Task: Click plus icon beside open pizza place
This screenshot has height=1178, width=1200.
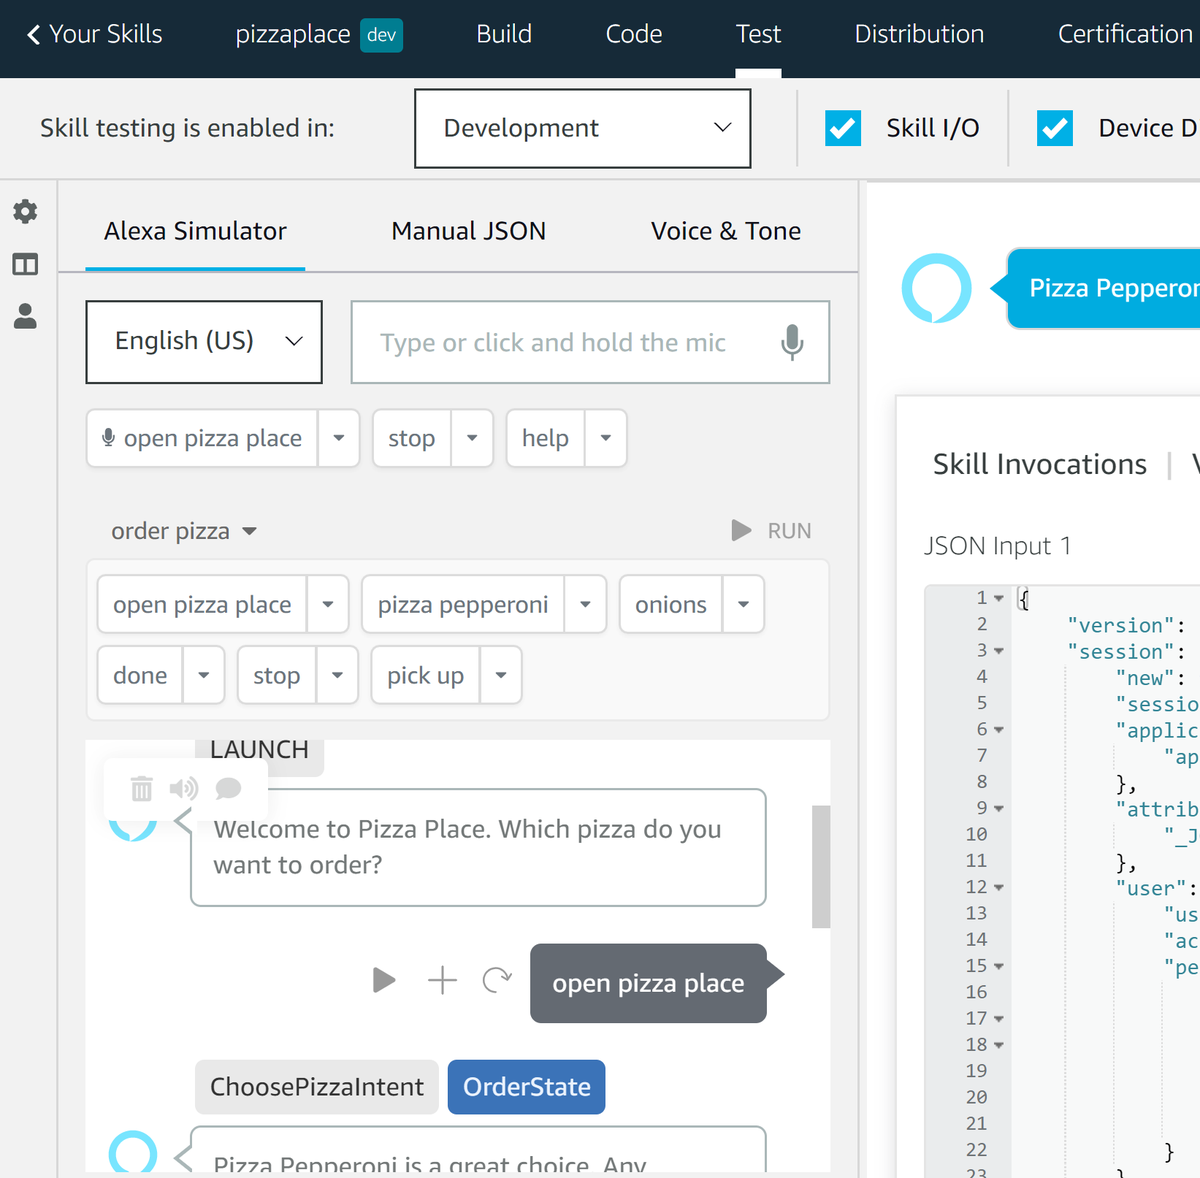Action: click(442, 980)
